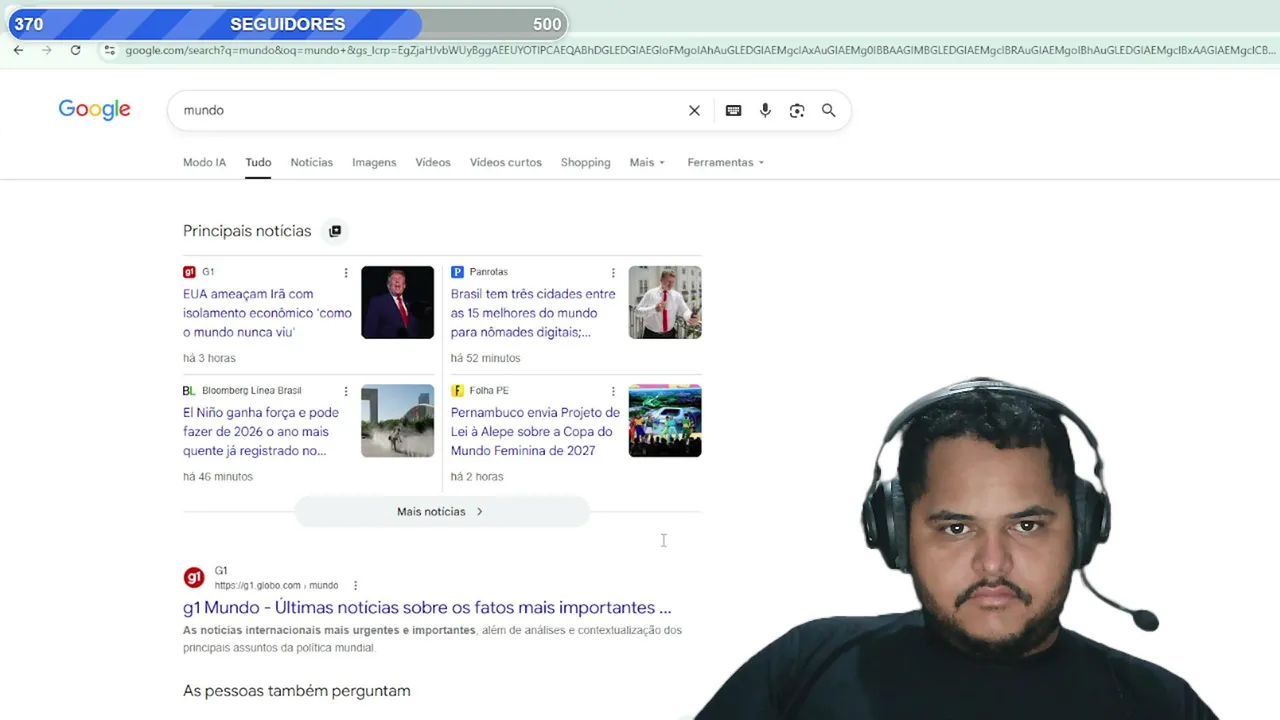Click the G1 source icon in top news
This screenshot has height=720, width=1280.
[x=189, y=272]
